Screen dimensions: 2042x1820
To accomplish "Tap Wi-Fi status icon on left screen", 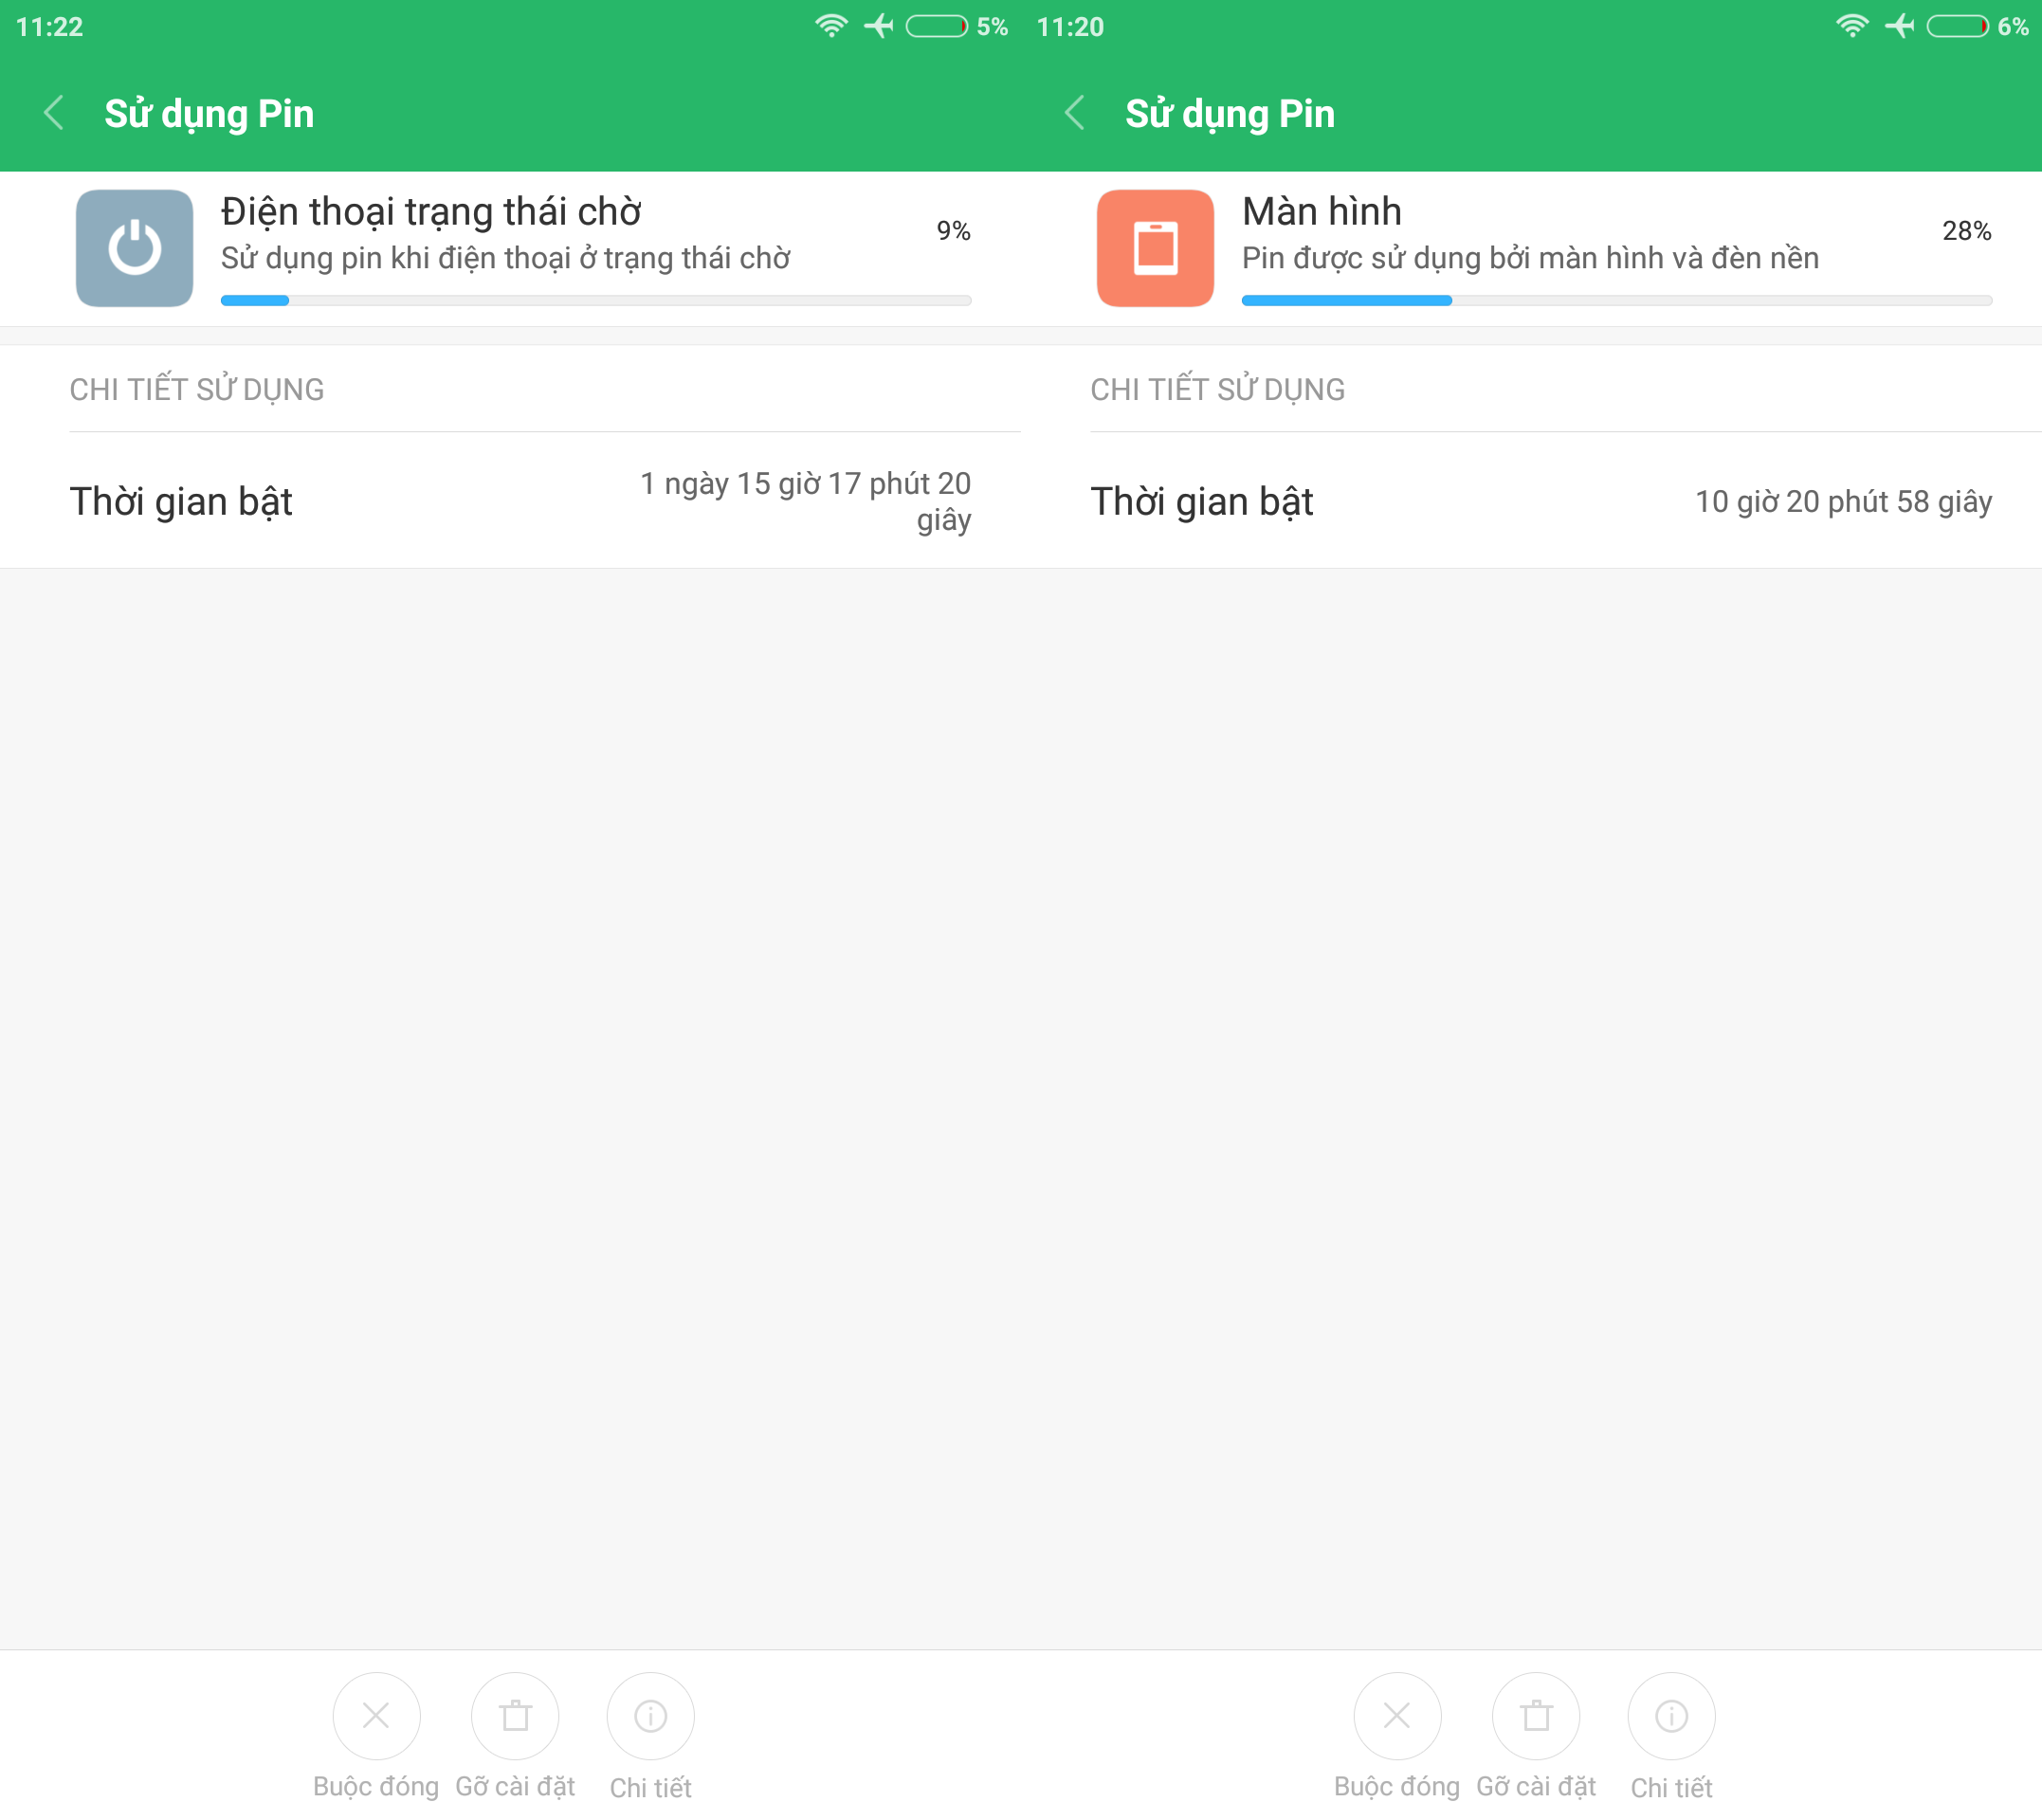I will (831, 26).
